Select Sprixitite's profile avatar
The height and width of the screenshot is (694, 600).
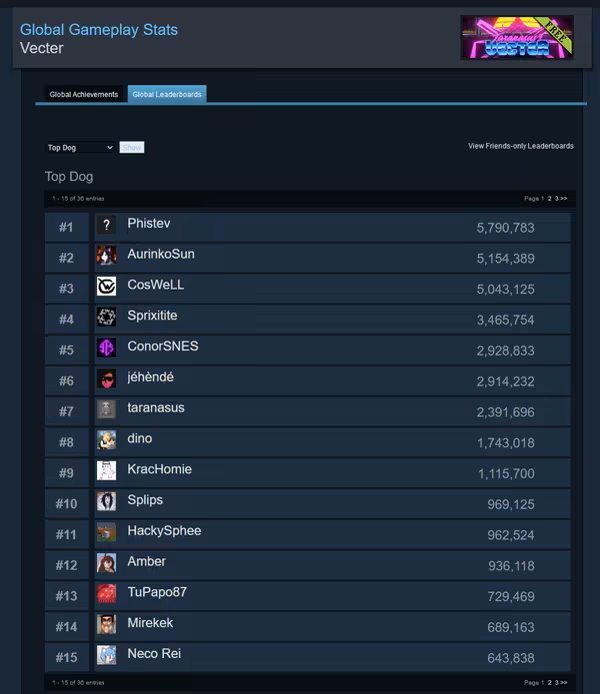(x=106, y=317)
